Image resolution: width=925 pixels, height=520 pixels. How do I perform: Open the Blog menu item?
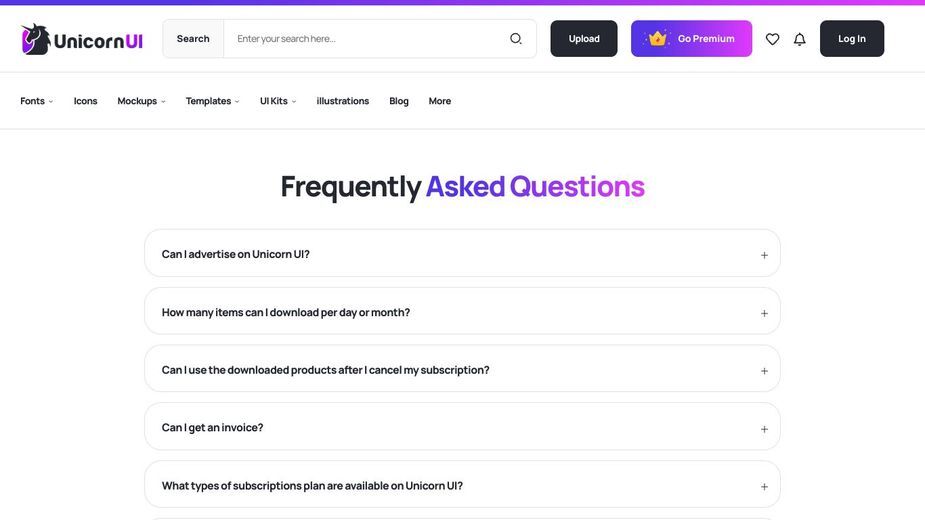(x=399, y=101)
